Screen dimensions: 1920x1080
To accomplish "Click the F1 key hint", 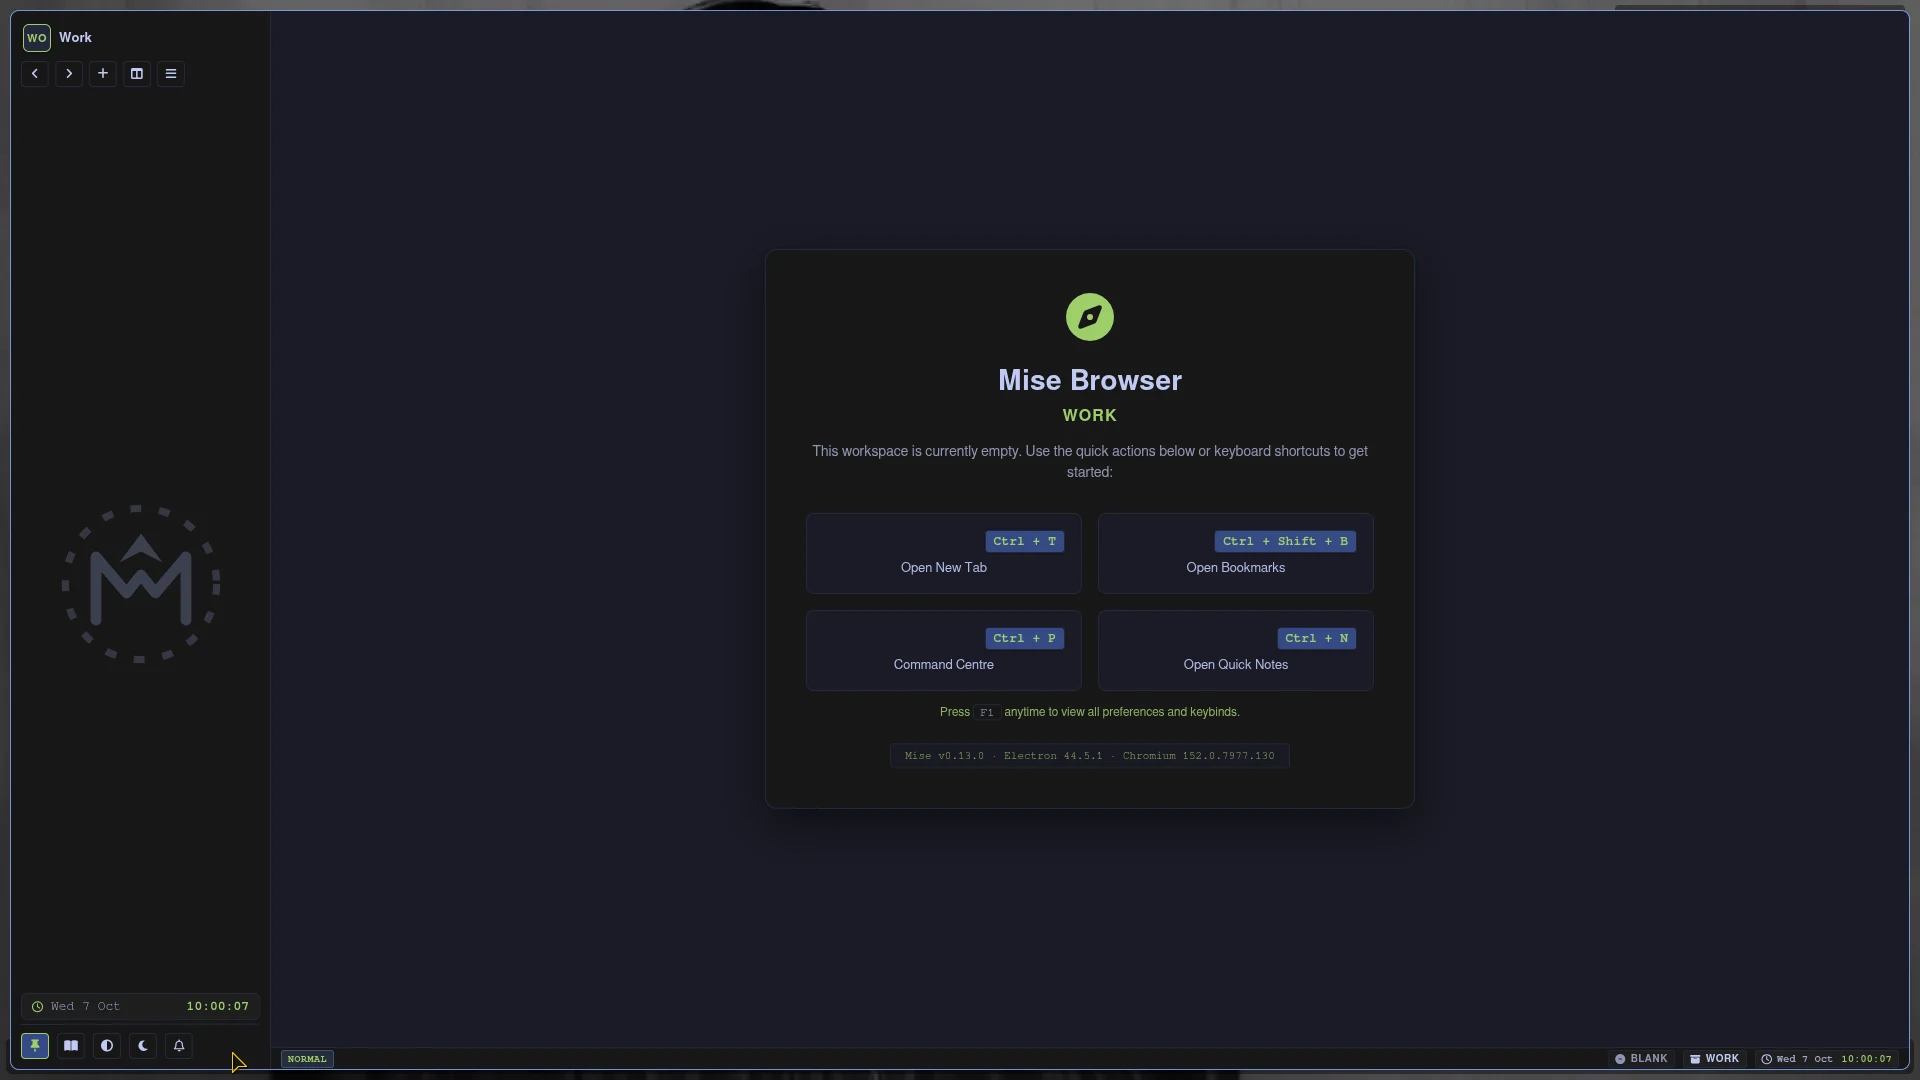I will click(986, 713).
